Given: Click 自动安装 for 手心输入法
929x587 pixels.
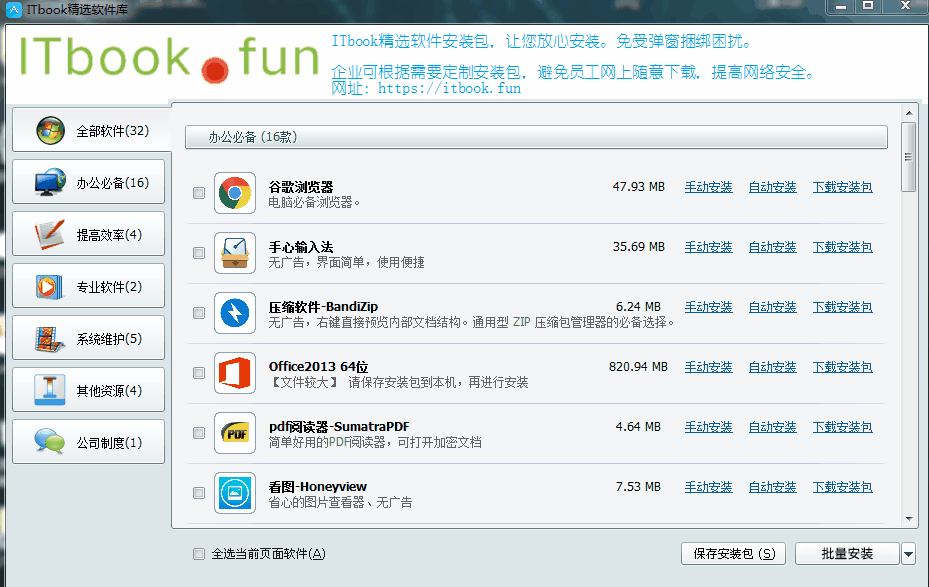Looking at the screenshot, I should point(773,247).
